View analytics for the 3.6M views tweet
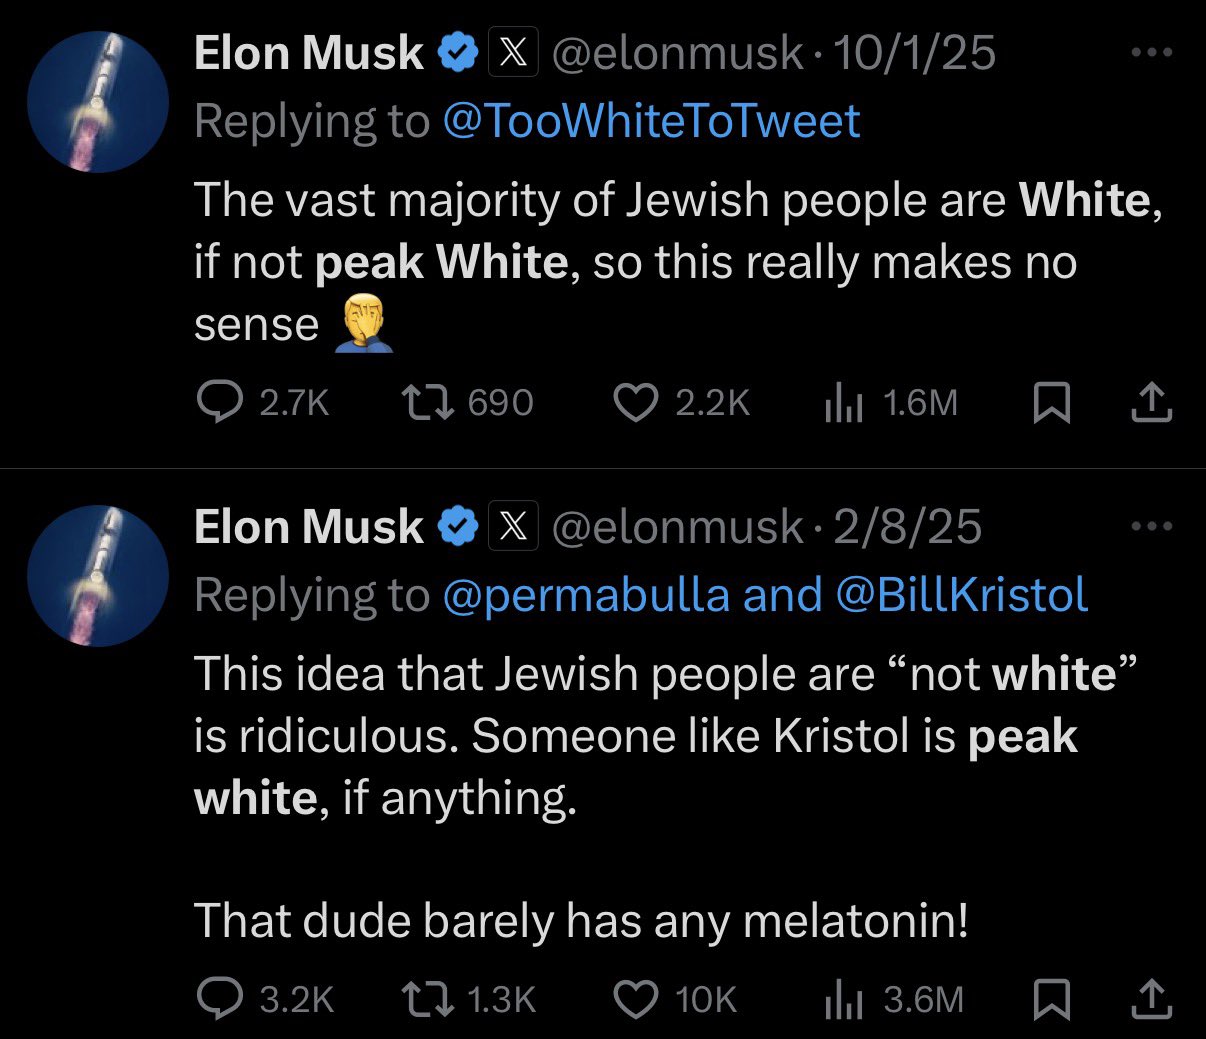This screenshot has height=1039, width=1206. pos(843,999)
